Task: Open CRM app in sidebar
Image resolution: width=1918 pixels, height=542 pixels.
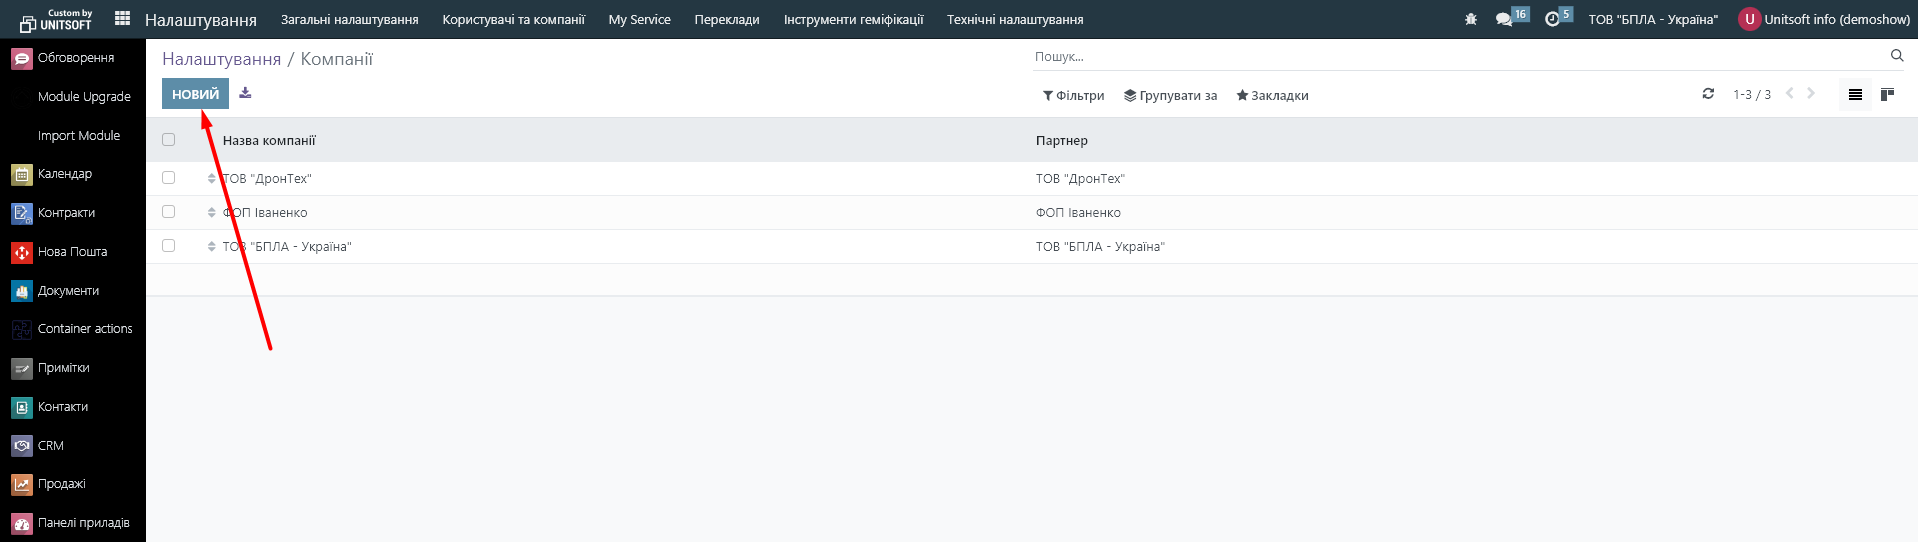Action: point(72,446)
